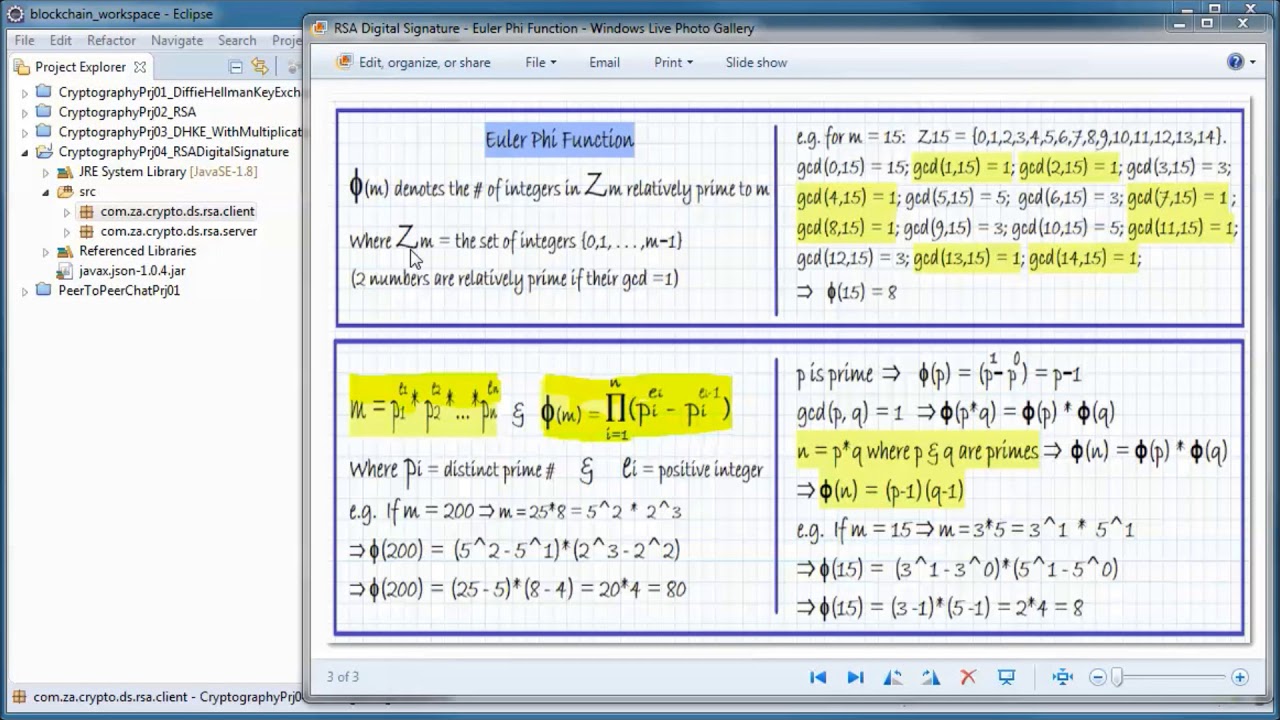
Task: Open the Navigate menu in Eclipse
Action: tap(176, 40)
